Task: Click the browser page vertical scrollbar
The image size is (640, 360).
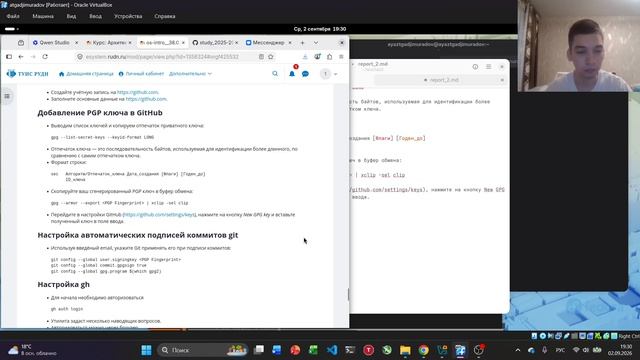Action: (348, 294)
